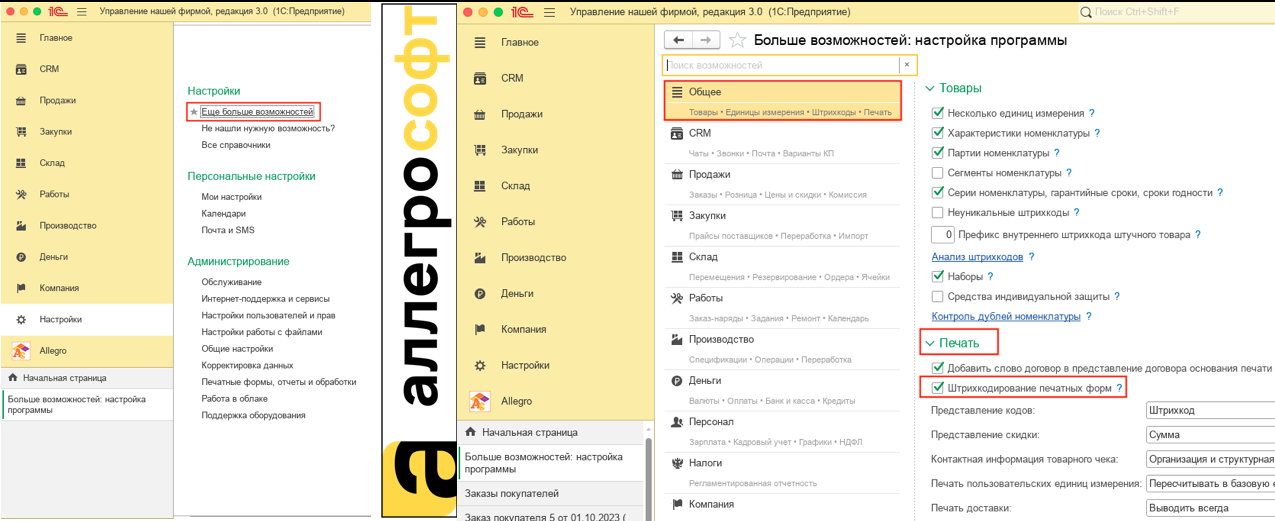The height and width of the screenshot is (521, 1275).
Task: Go back with the left arrow button
Action: click(x=679, y=40)
